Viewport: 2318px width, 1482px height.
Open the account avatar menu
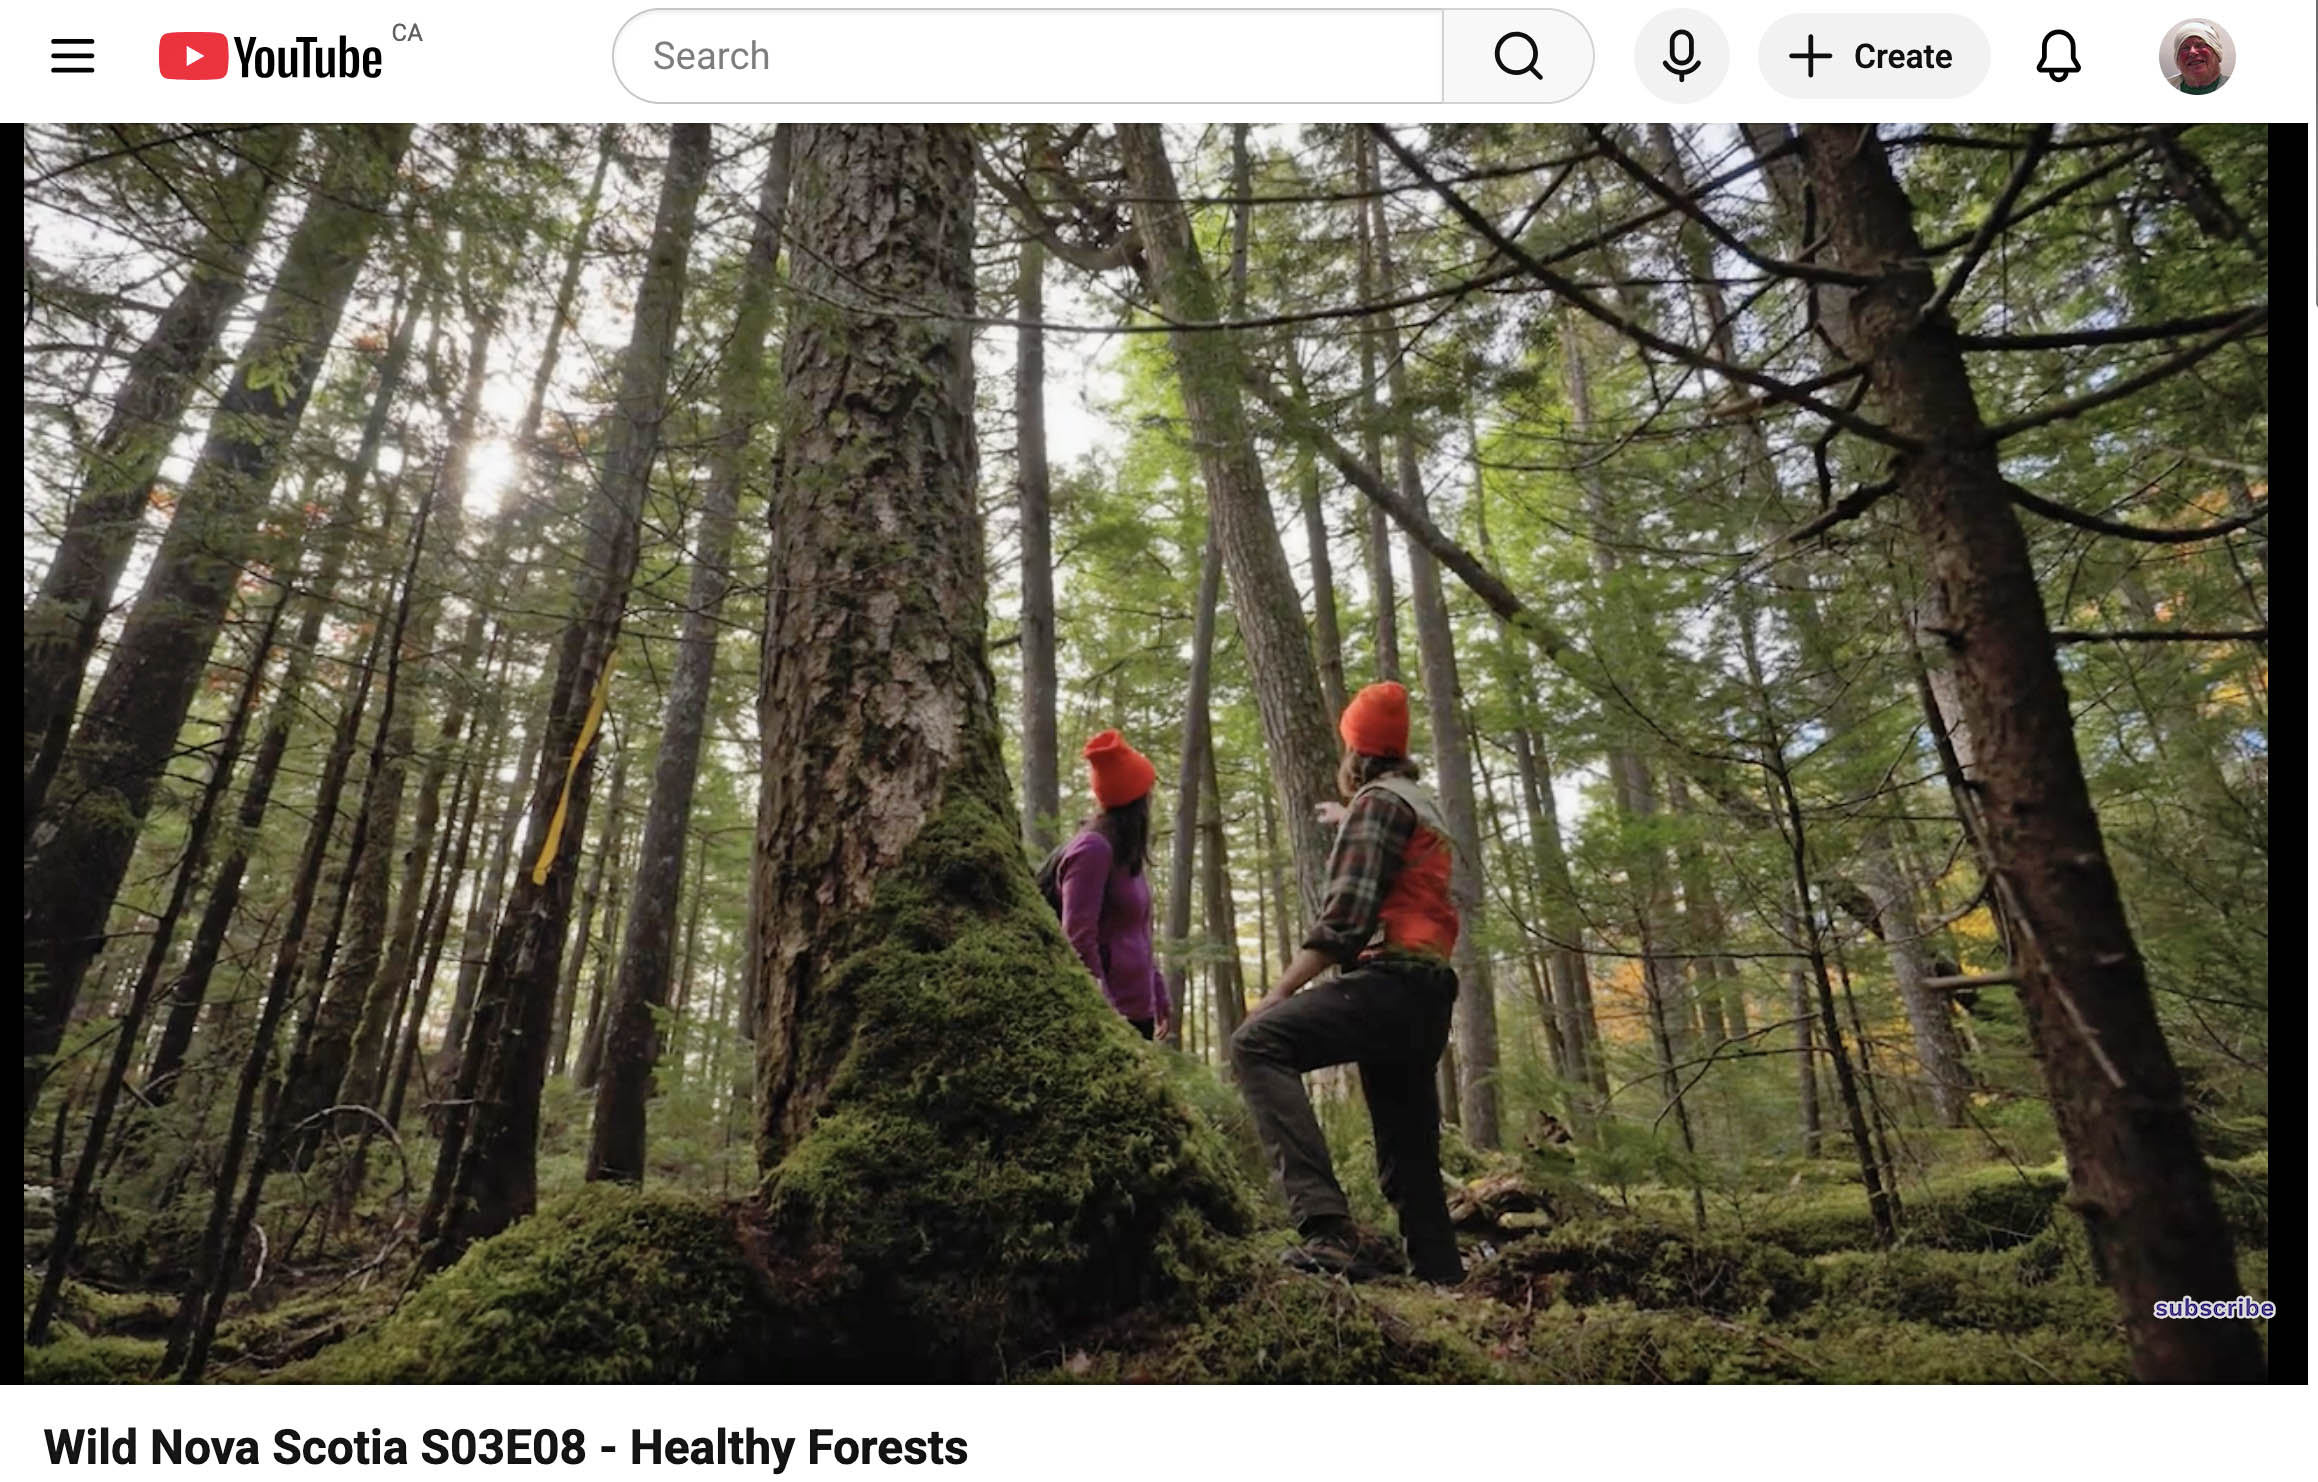coord(2196,56)
